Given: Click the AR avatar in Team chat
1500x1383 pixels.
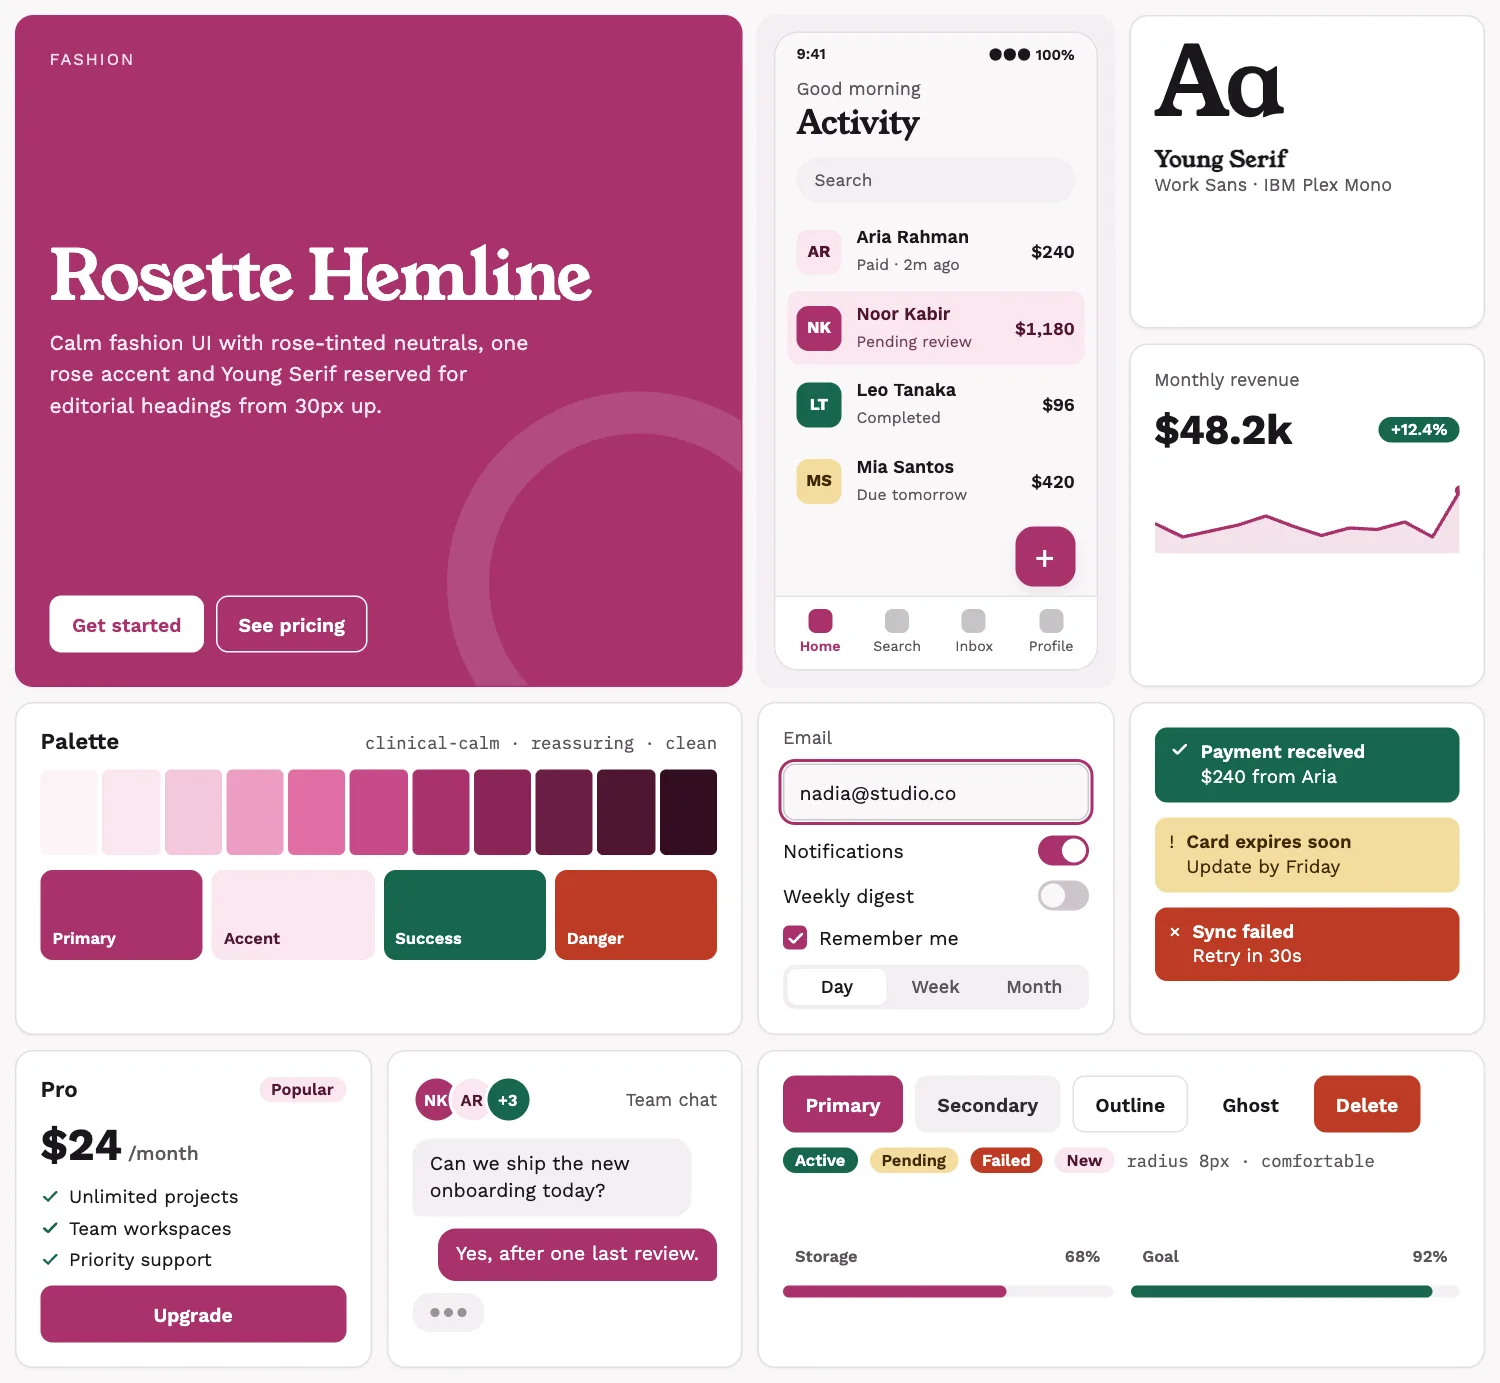Looking at the screenshot, I should tap(471, 1100).
